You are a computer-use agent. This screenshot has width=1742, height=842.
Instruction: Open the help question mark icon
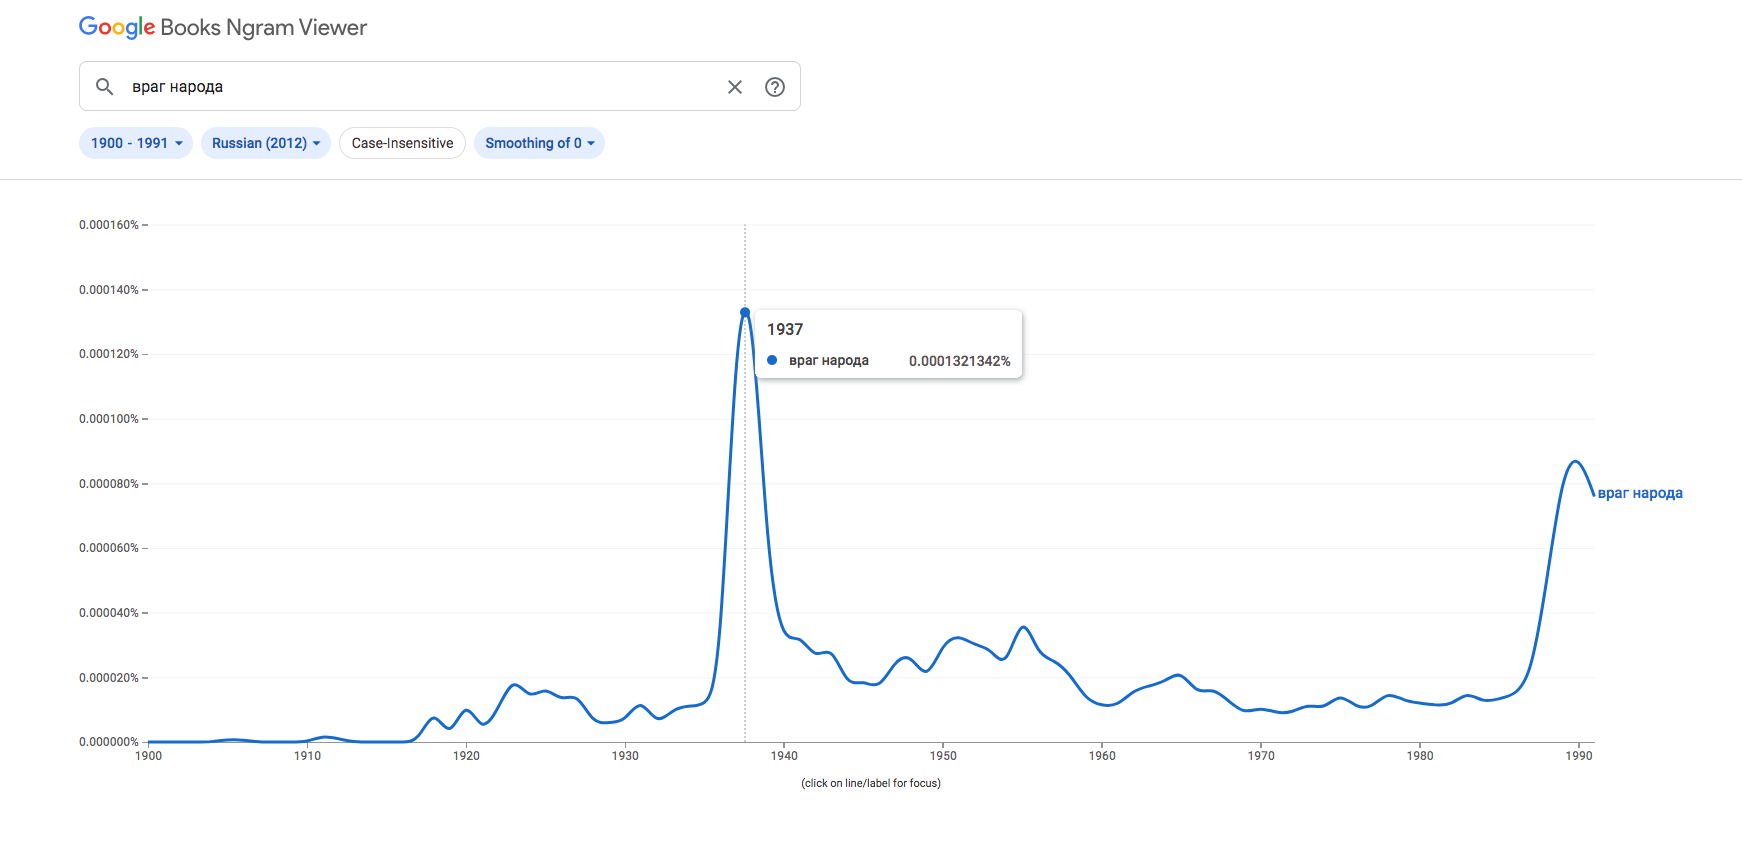tap(775, 87)
